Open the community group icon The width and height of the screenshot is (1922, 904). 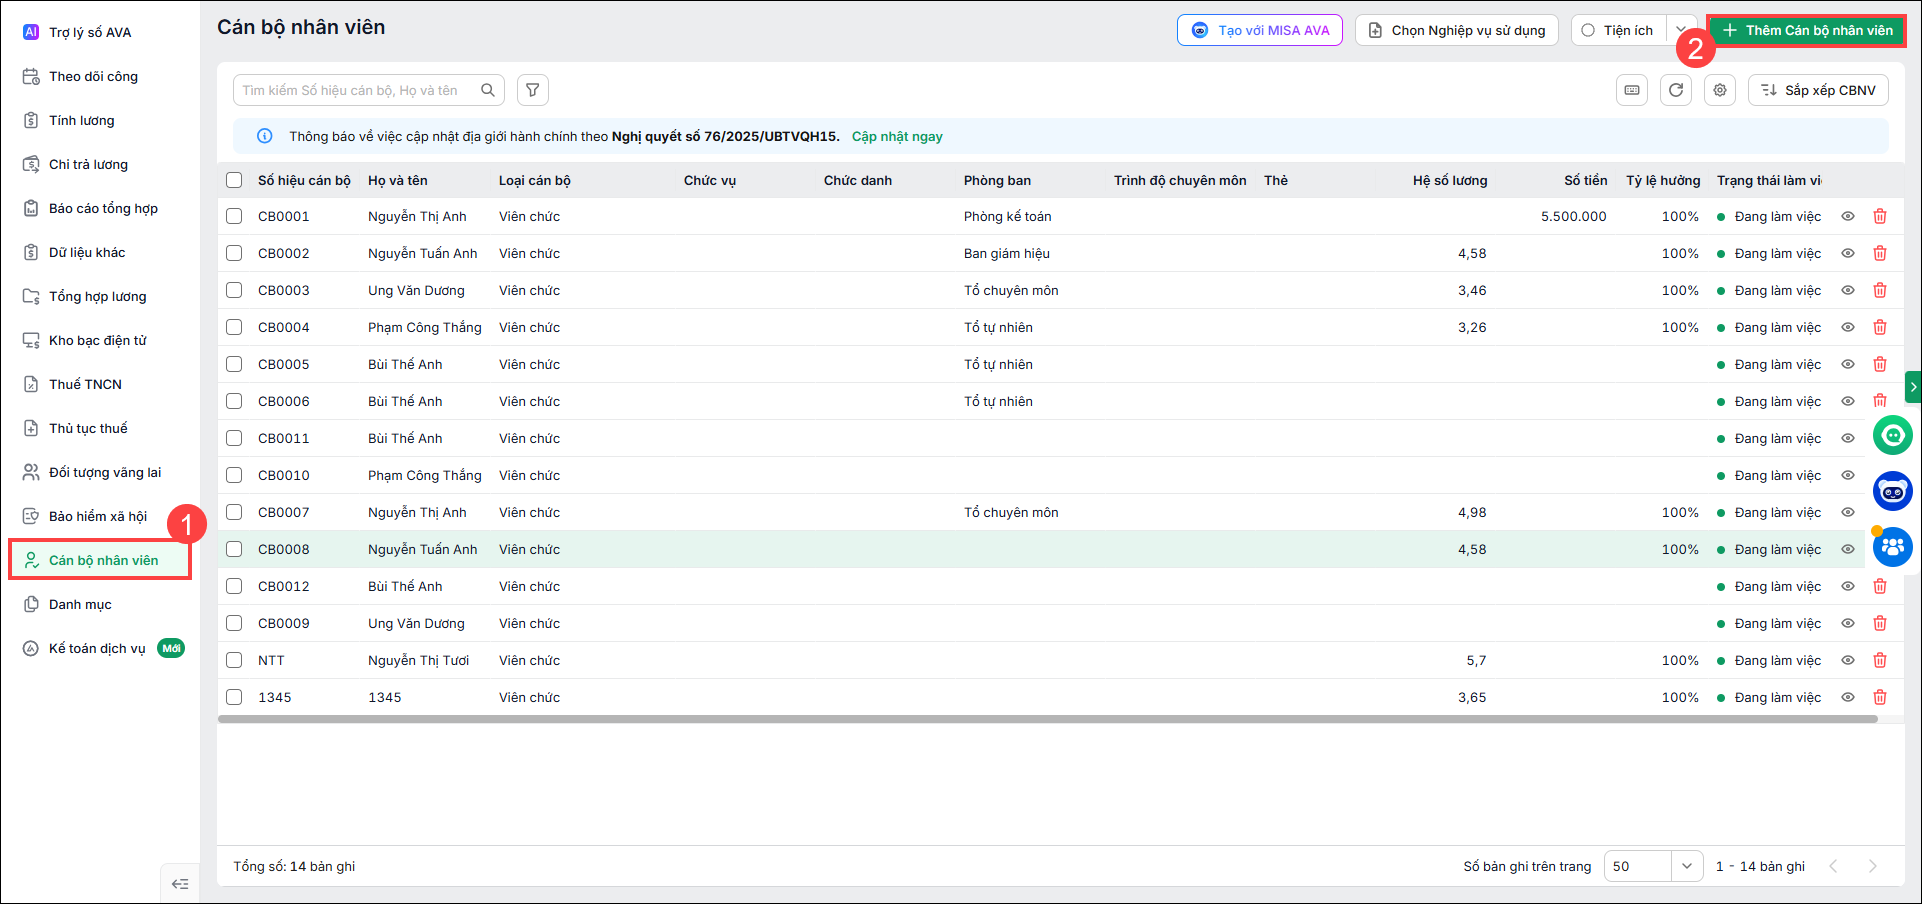coord(1893,547)
